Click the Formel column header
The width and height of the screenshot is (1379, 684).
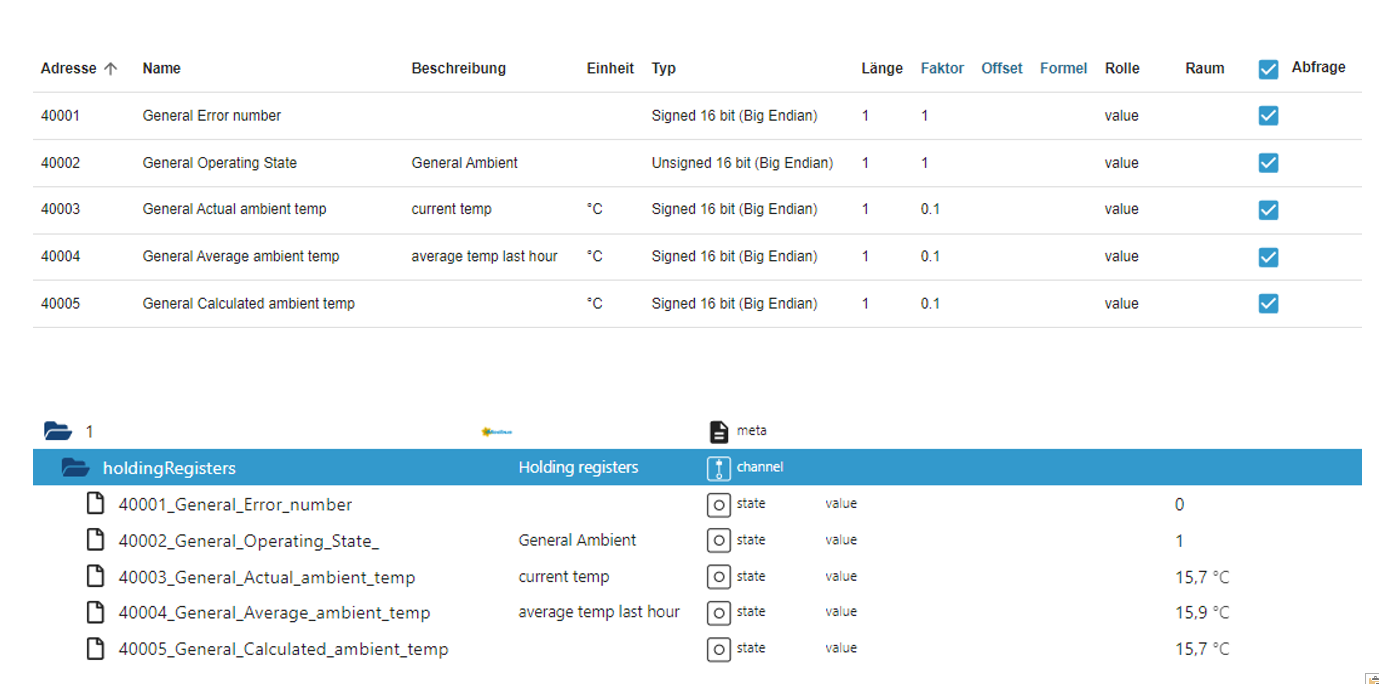[1063, 69]
